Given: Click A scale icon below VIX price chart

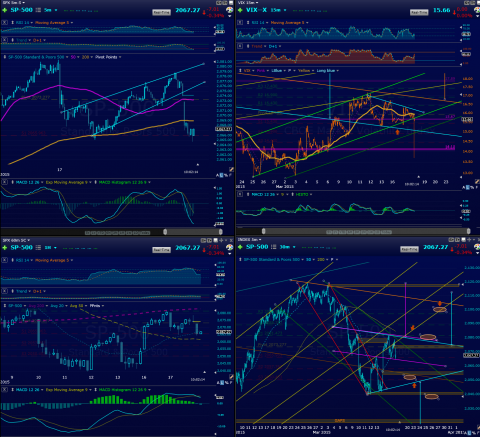Looking at the screenshot, I should click(464, 188).
